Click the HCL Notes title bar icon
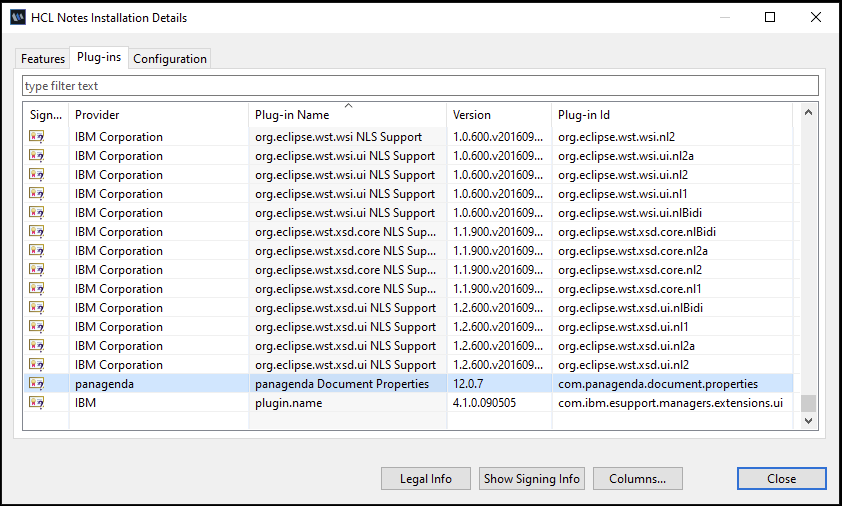 pyautogui.click(x=18, y=17)
